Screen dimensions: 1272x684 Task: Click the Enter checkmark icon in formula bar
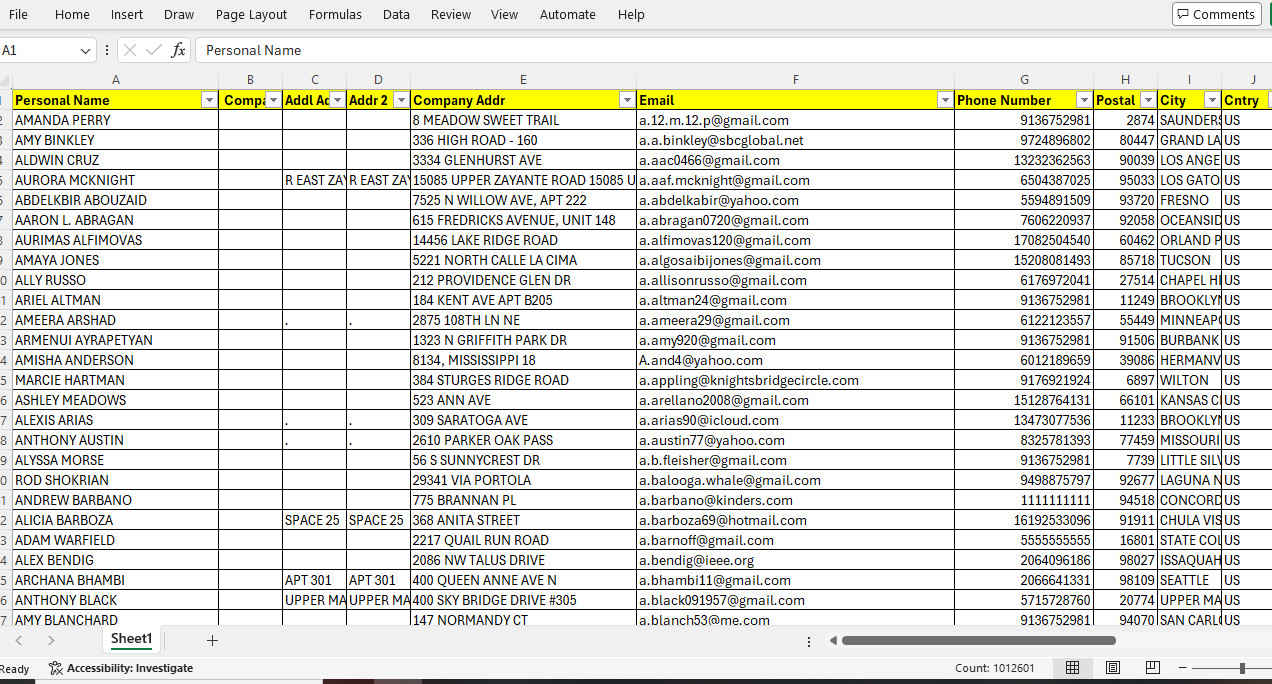(154, 50)
